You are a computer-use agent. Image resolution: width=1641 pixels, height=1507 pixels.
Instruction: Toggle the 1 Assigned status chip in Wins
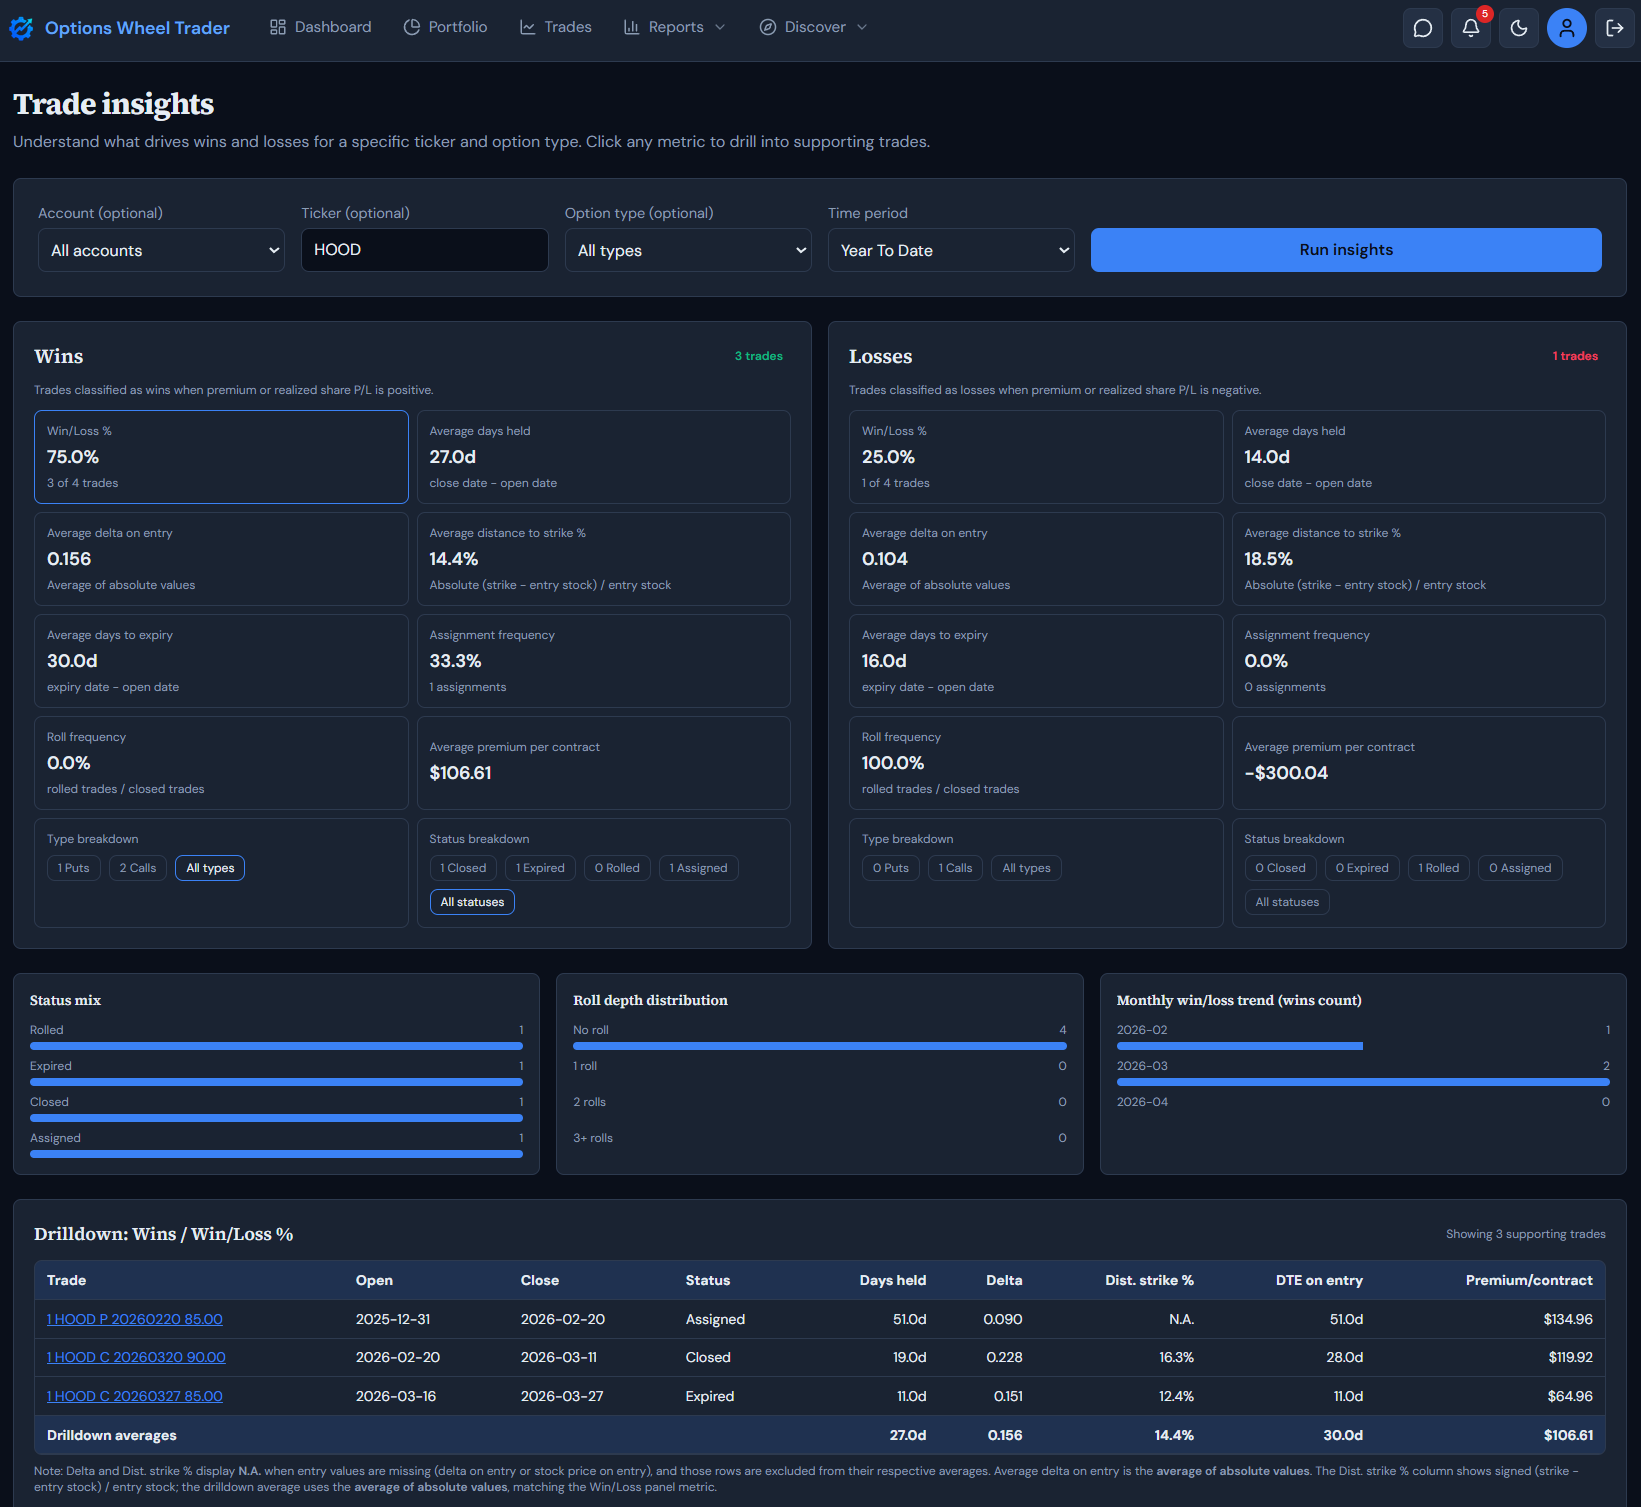(x=698, y=868)
